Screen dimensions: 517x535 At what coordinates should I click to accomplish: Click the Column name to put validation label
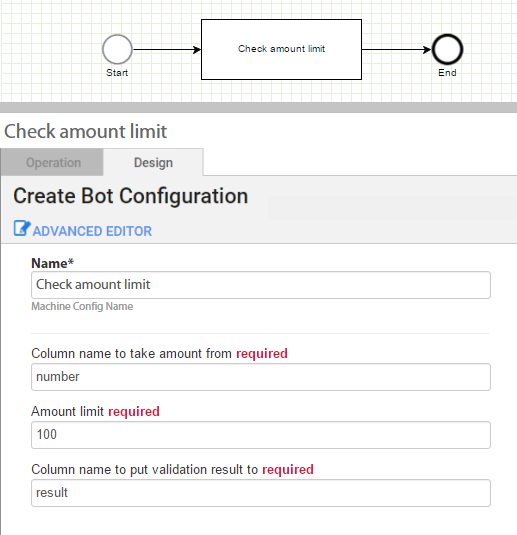[172, 469]
